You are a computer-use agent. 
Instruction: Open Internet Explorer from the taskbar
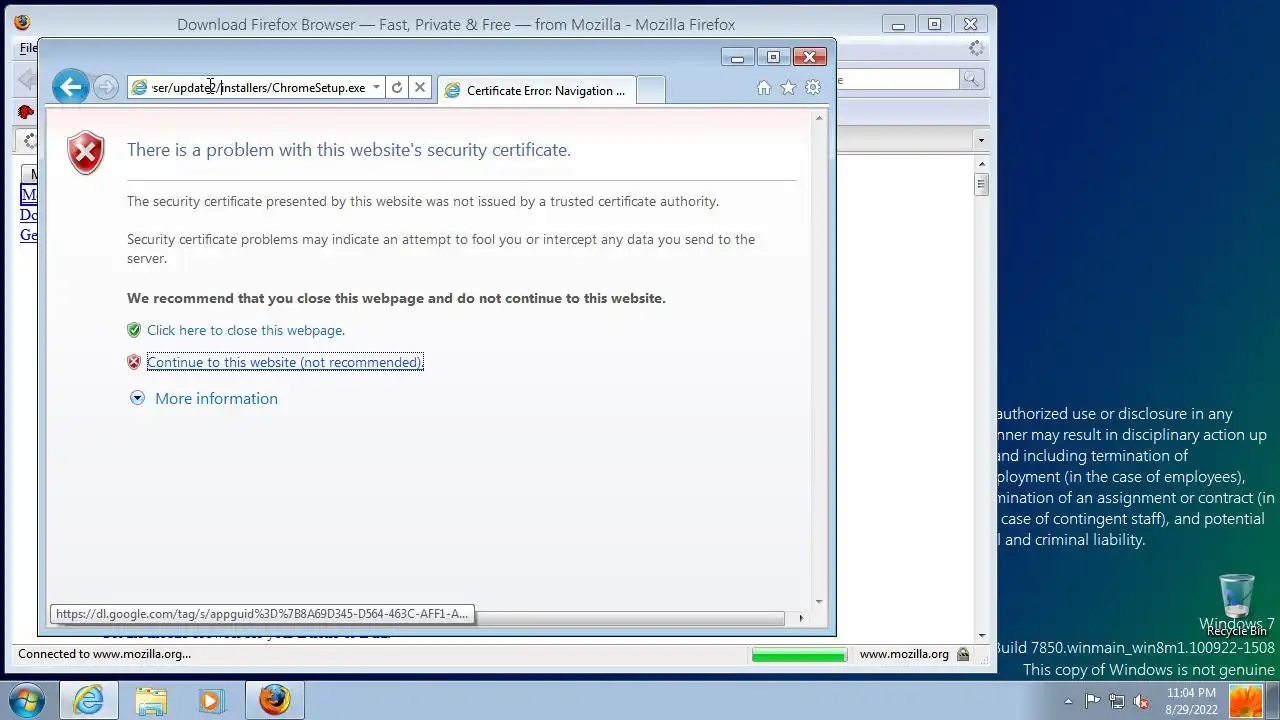click(89, 700)
